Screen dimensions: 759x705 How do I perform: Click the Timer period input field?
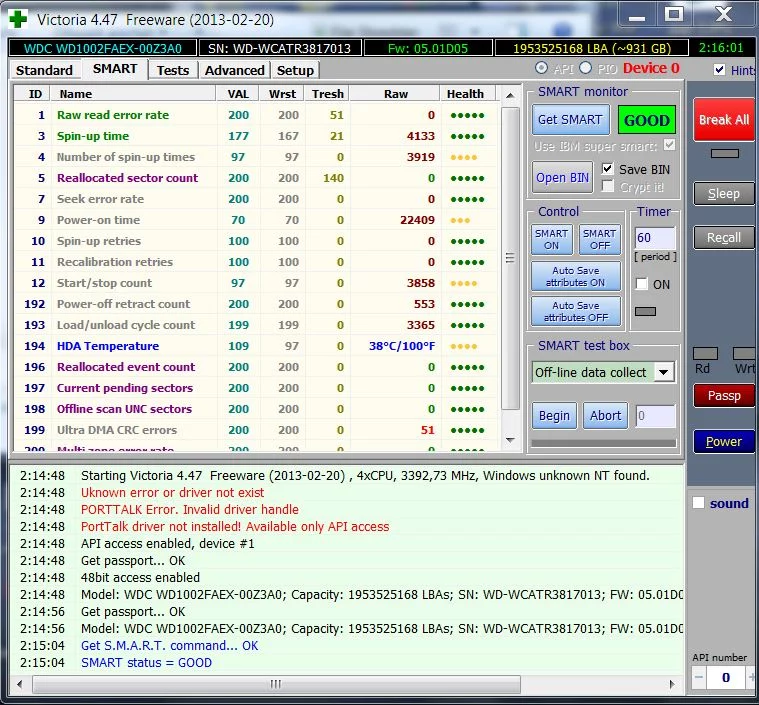click(655, 238)
